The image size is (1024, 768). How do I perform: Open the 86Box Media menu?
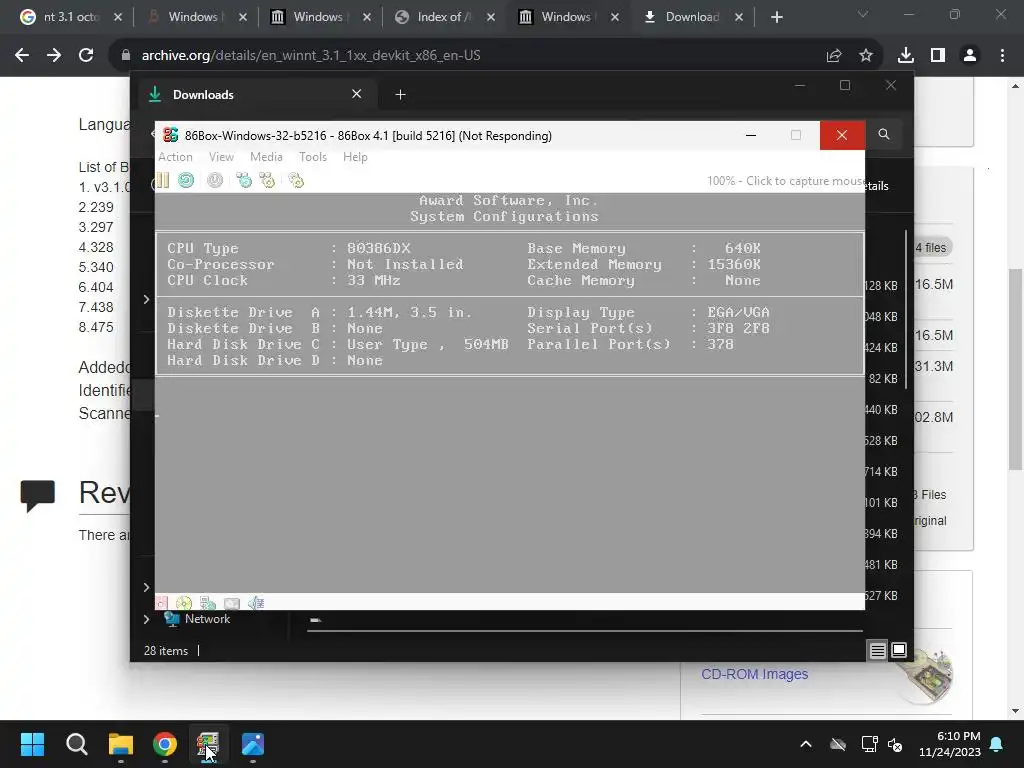point(266,157)
